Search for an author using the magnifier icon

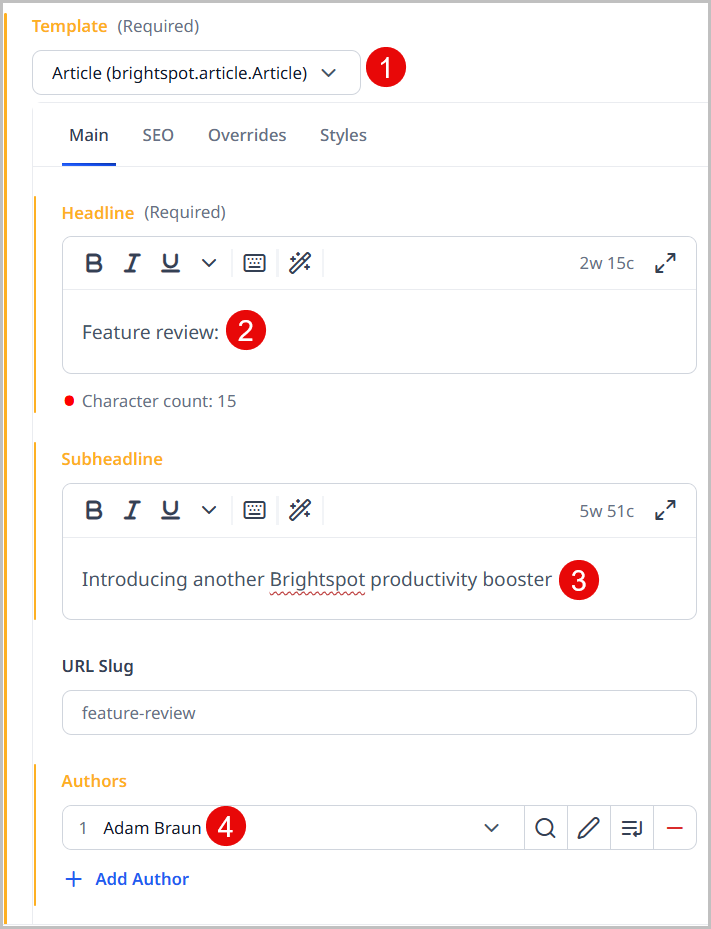pos(545,828)
